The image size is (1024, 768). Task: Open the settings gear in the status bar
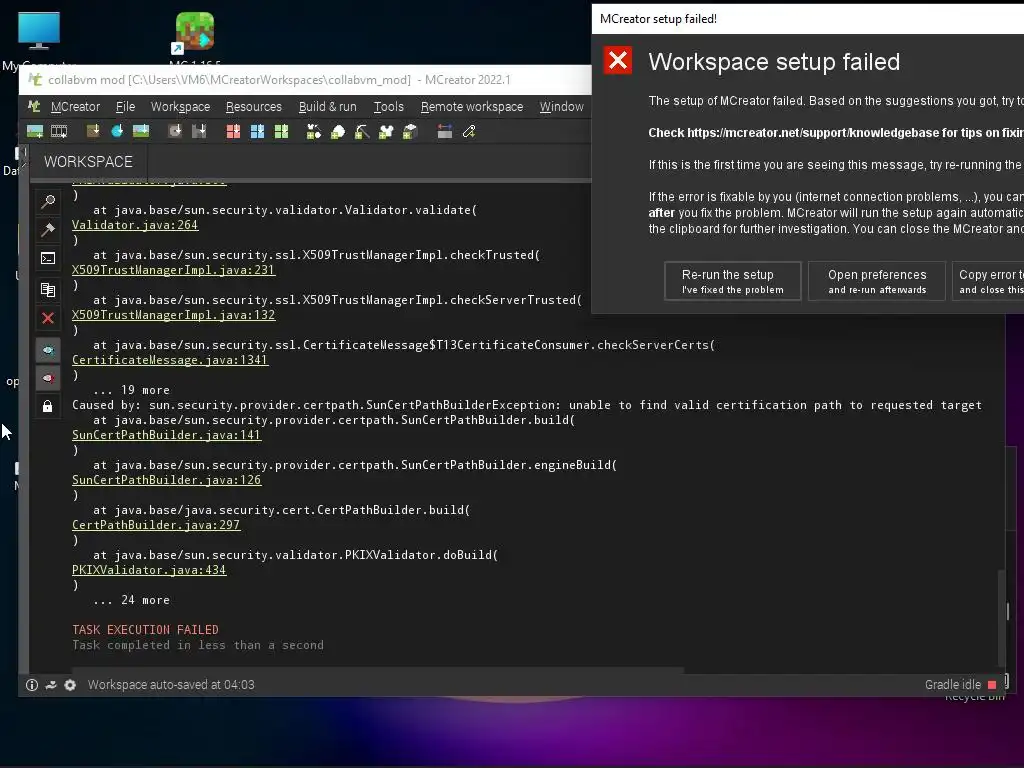pos(70,684)
